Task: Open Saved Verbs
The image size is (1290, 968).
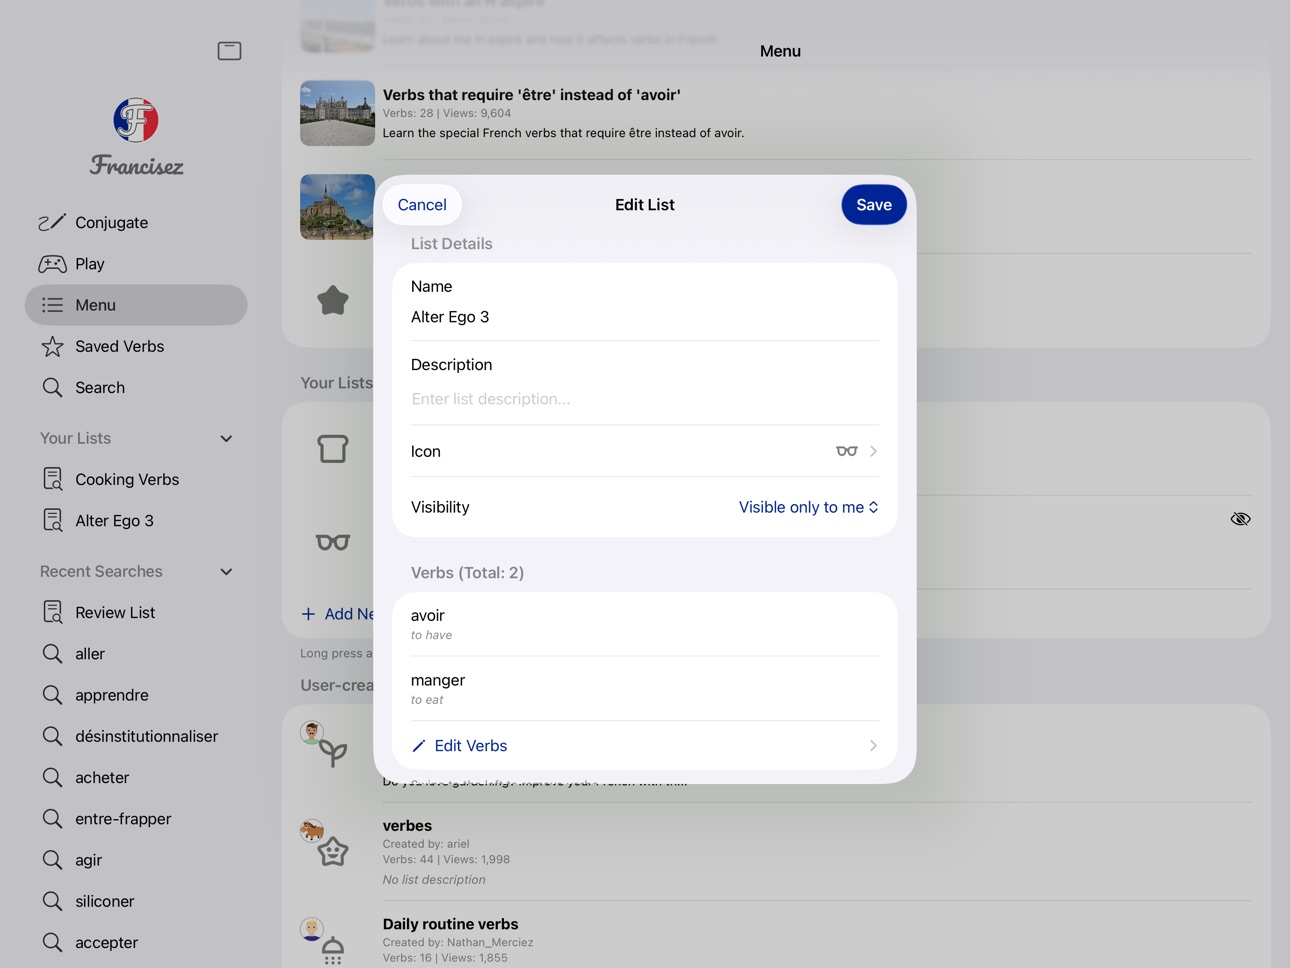Action: 136,346
